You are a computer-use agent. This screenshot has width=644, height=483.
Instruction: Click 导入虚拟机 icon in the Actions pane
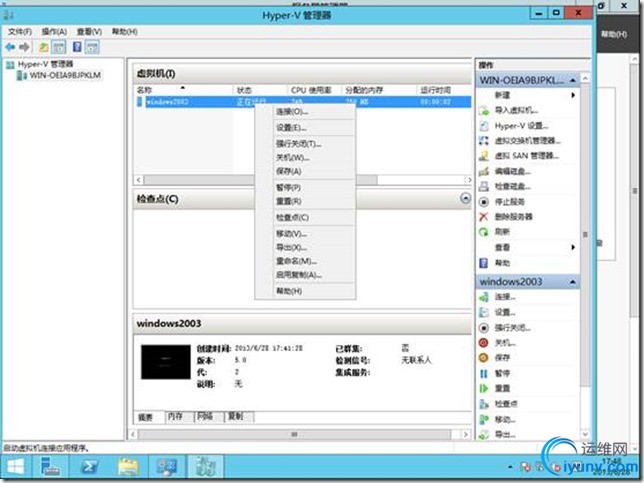[484, 110]
